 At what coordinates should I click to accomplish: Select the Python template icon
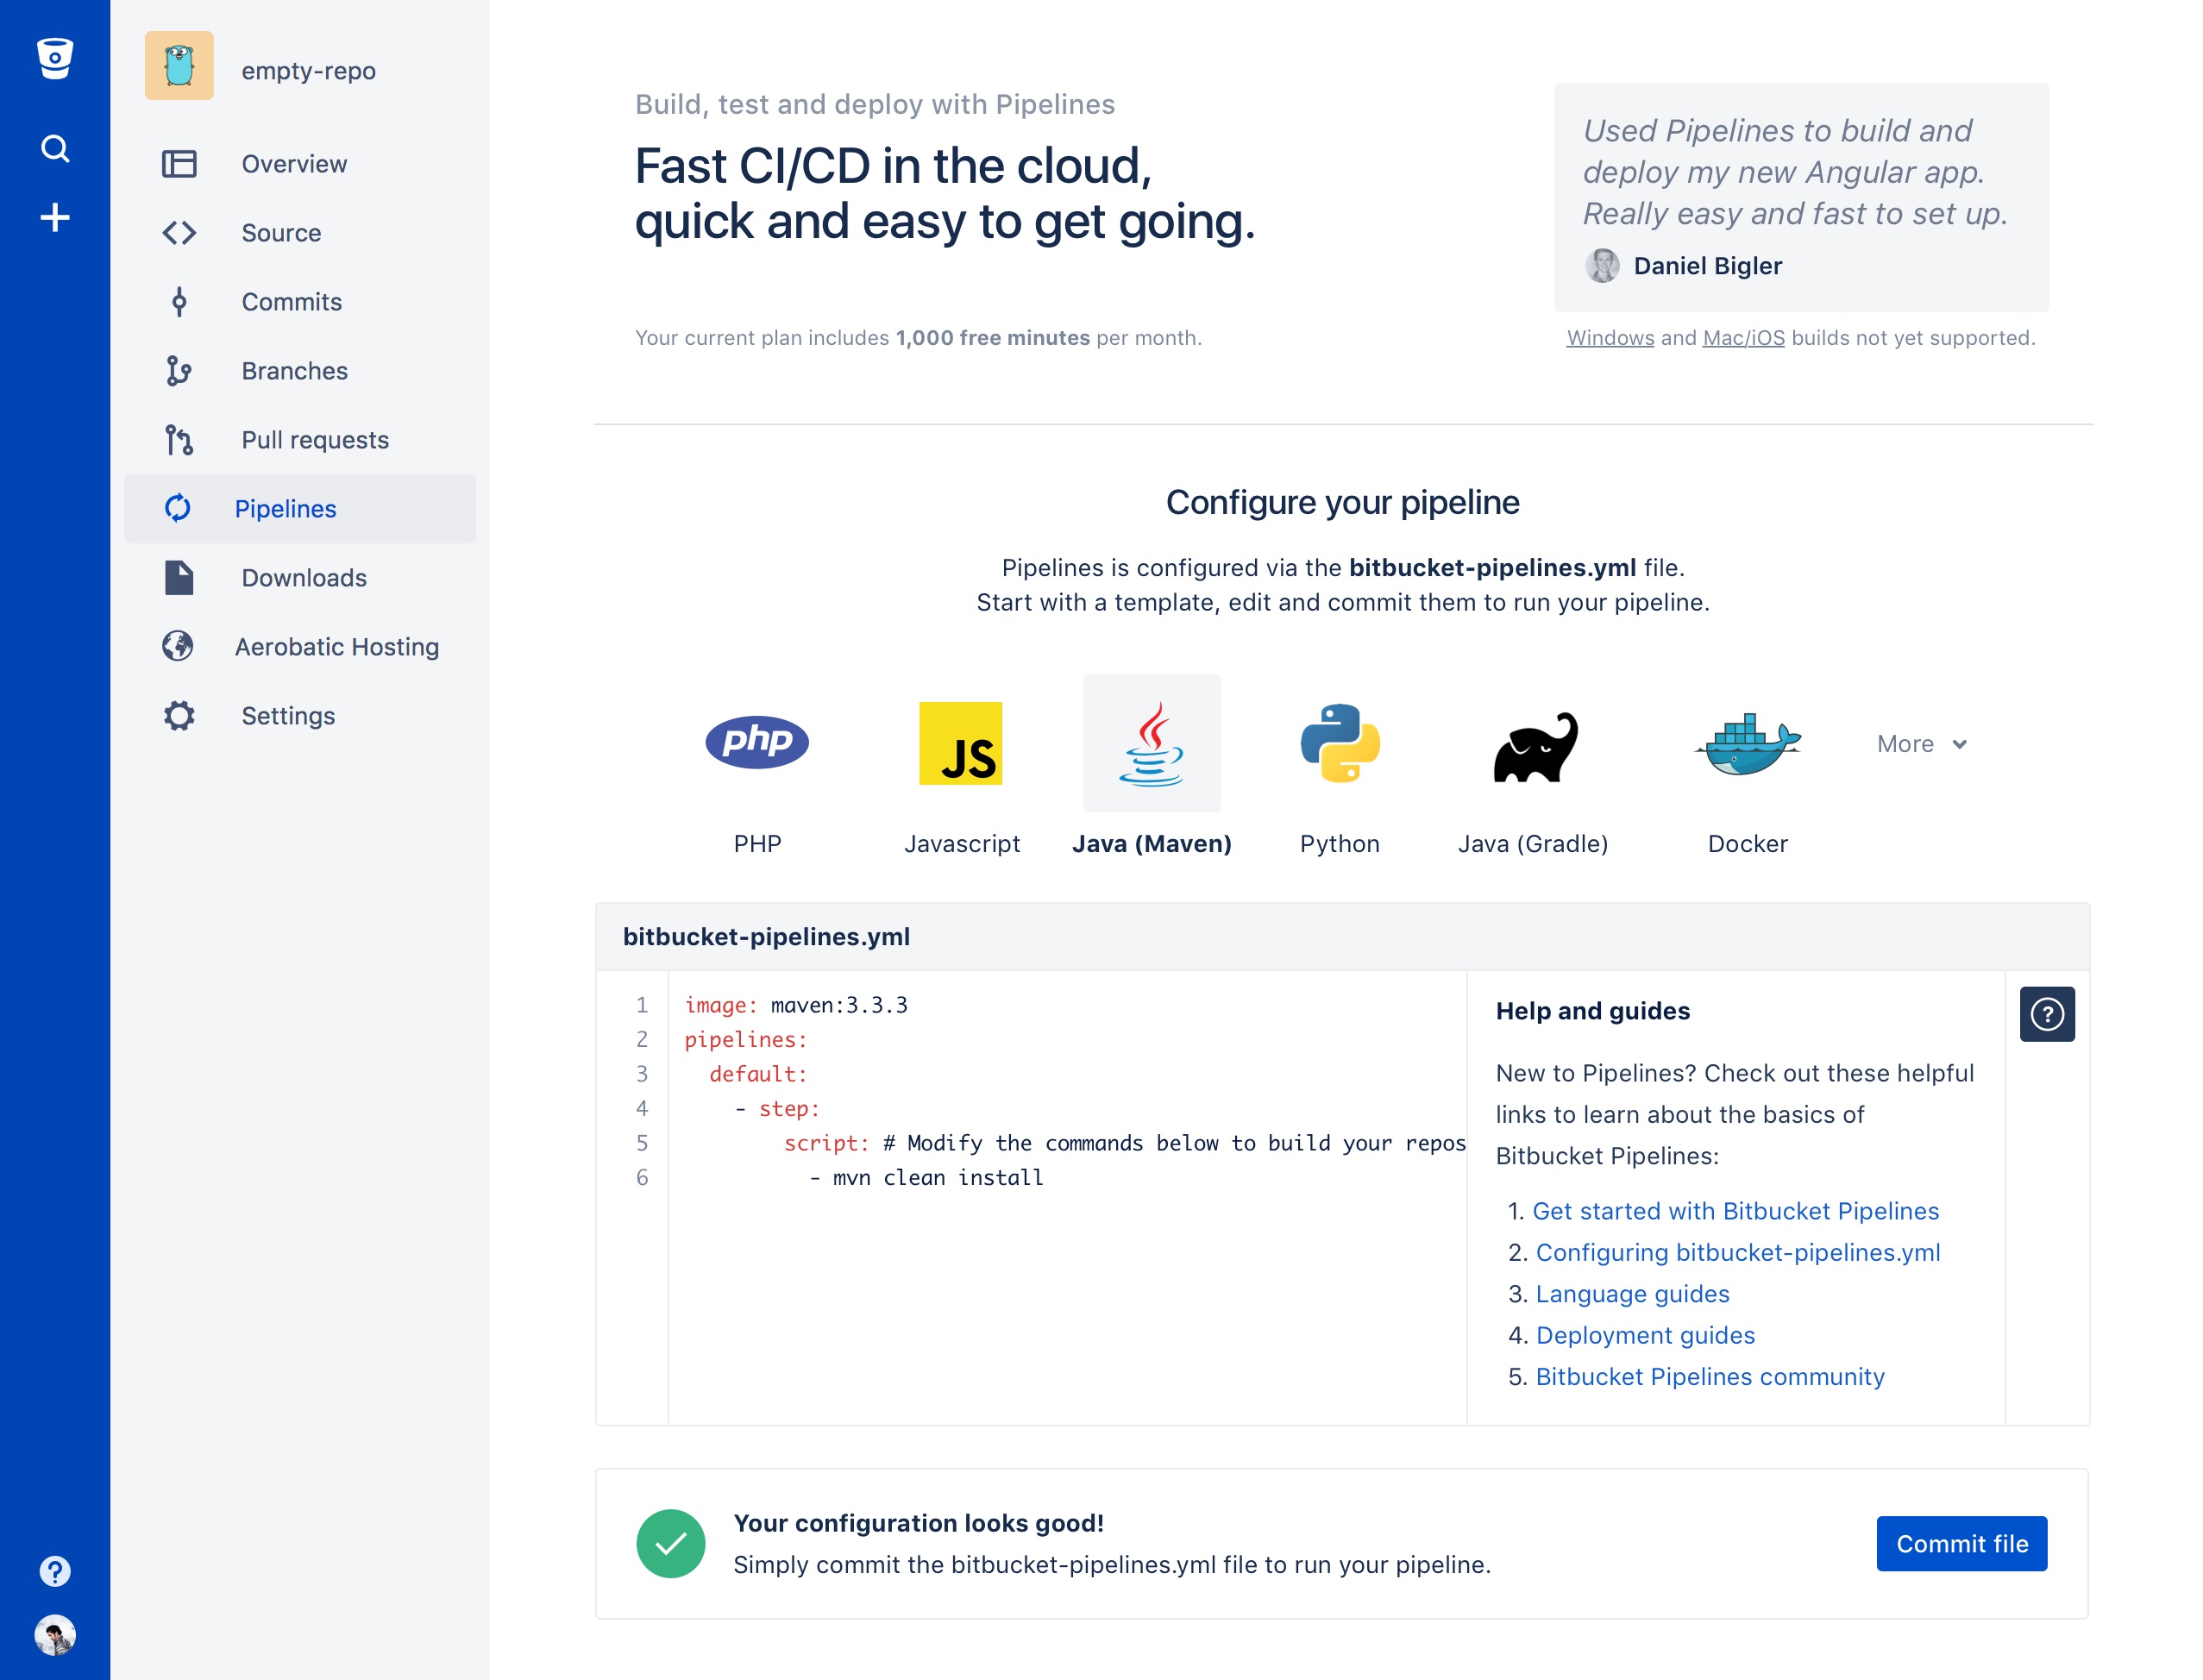pos(1340,743)
